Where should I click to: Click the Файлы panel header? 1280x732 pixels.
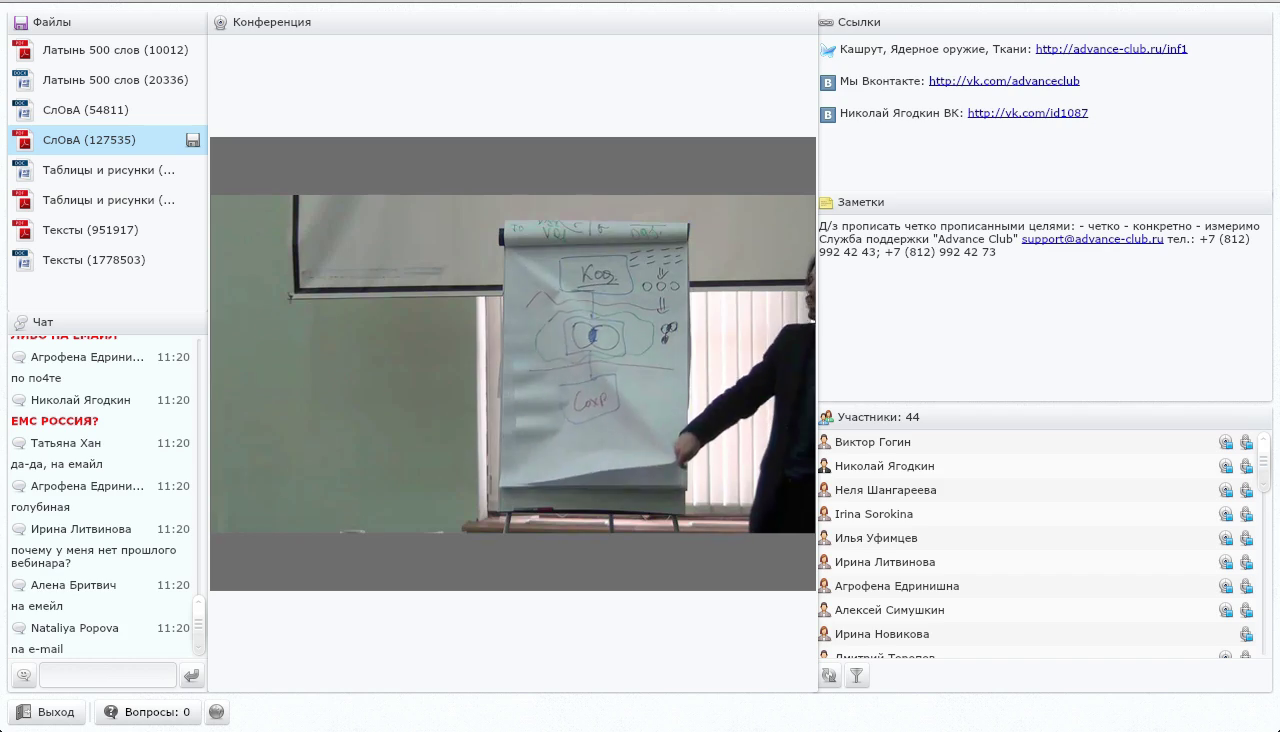[x=108, y=22]
